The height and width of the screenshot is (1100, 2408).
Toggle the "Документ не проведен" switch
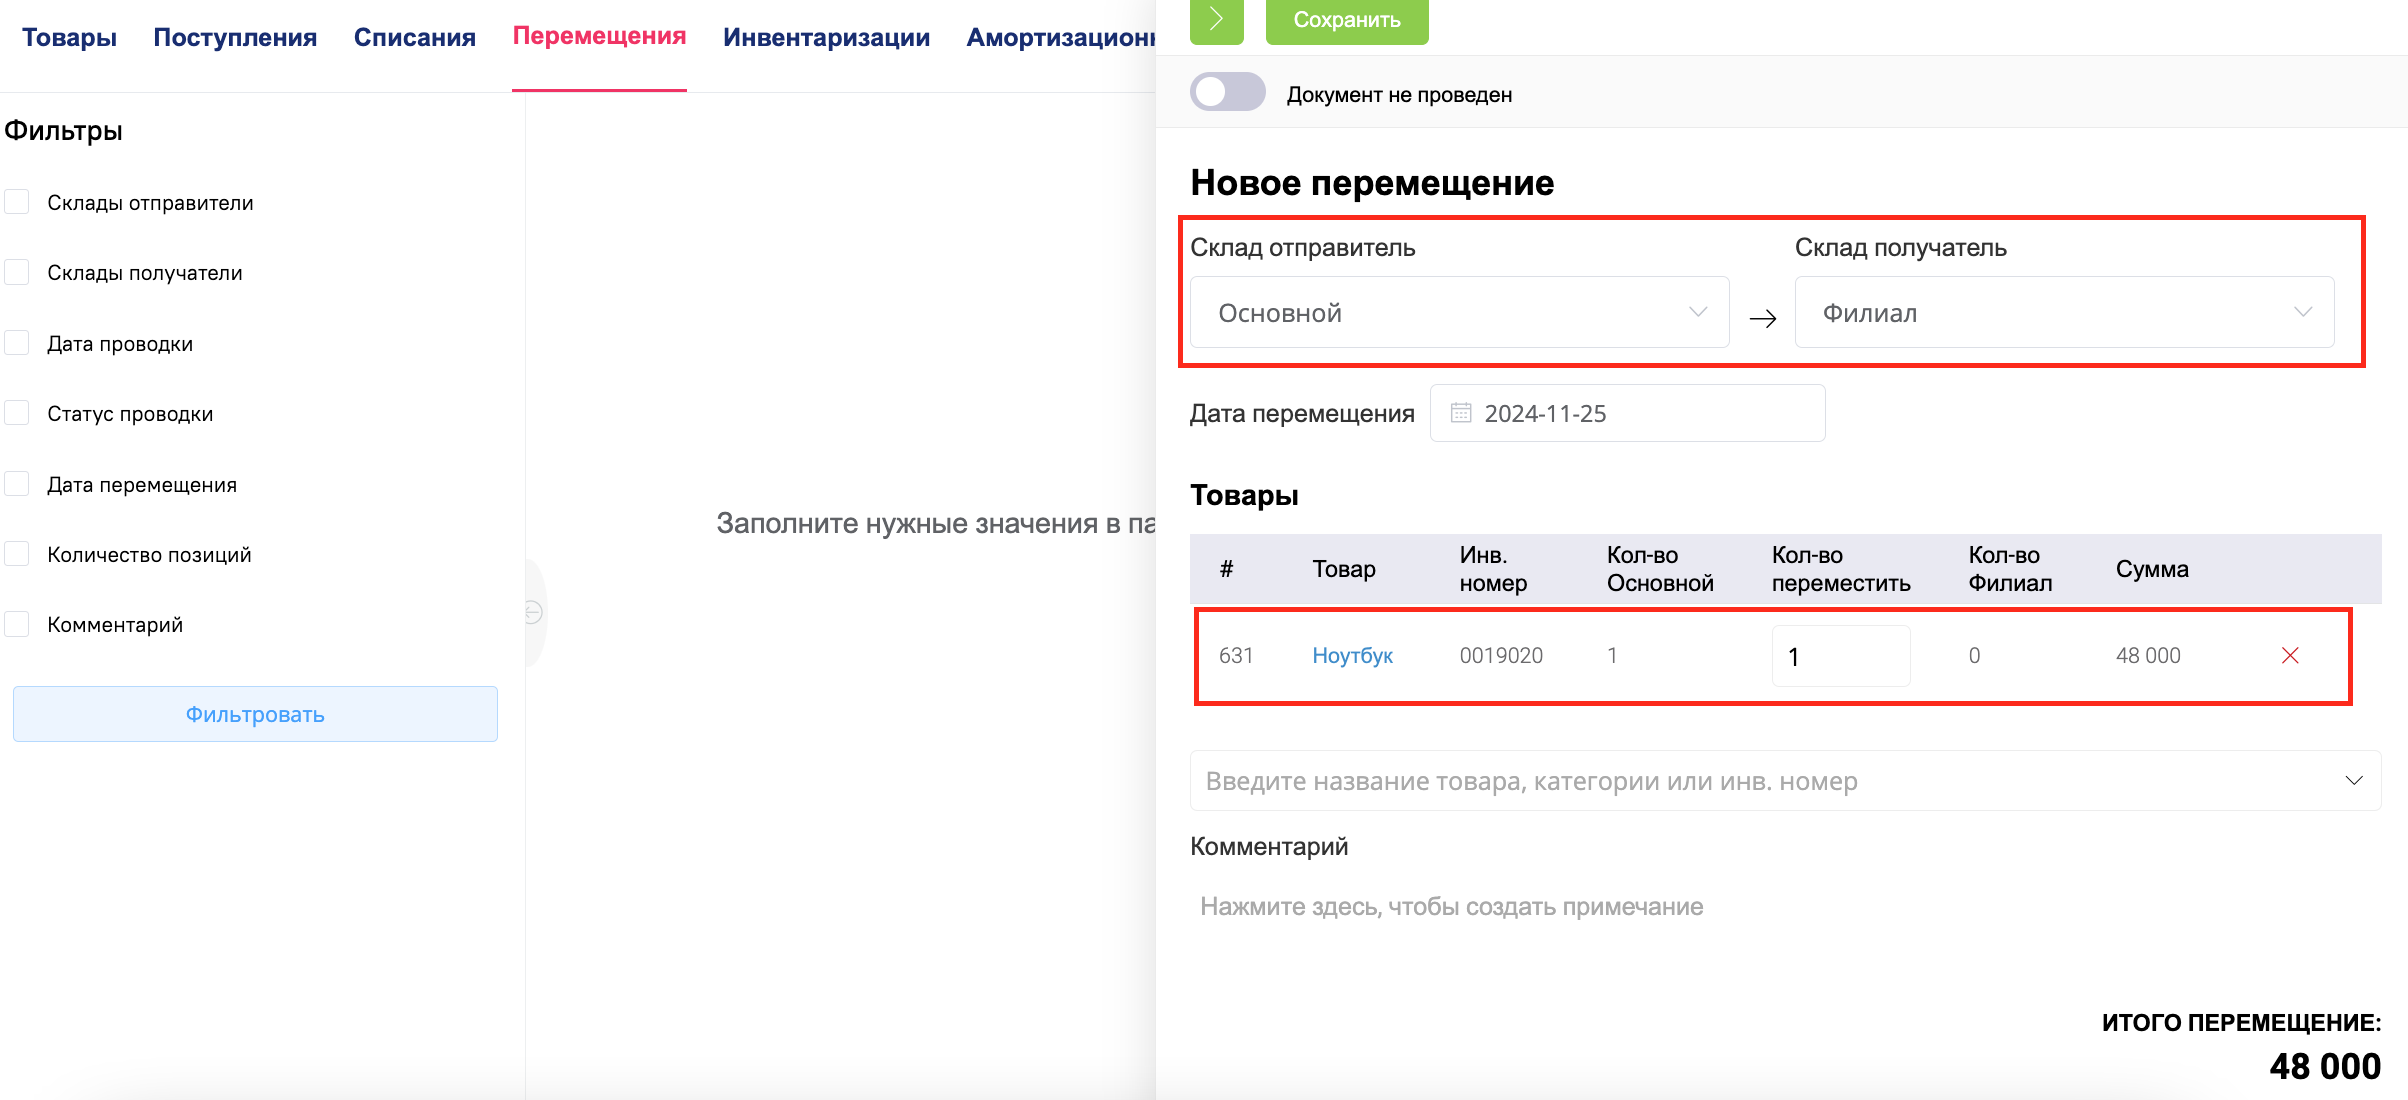(x=1227, y=93)
